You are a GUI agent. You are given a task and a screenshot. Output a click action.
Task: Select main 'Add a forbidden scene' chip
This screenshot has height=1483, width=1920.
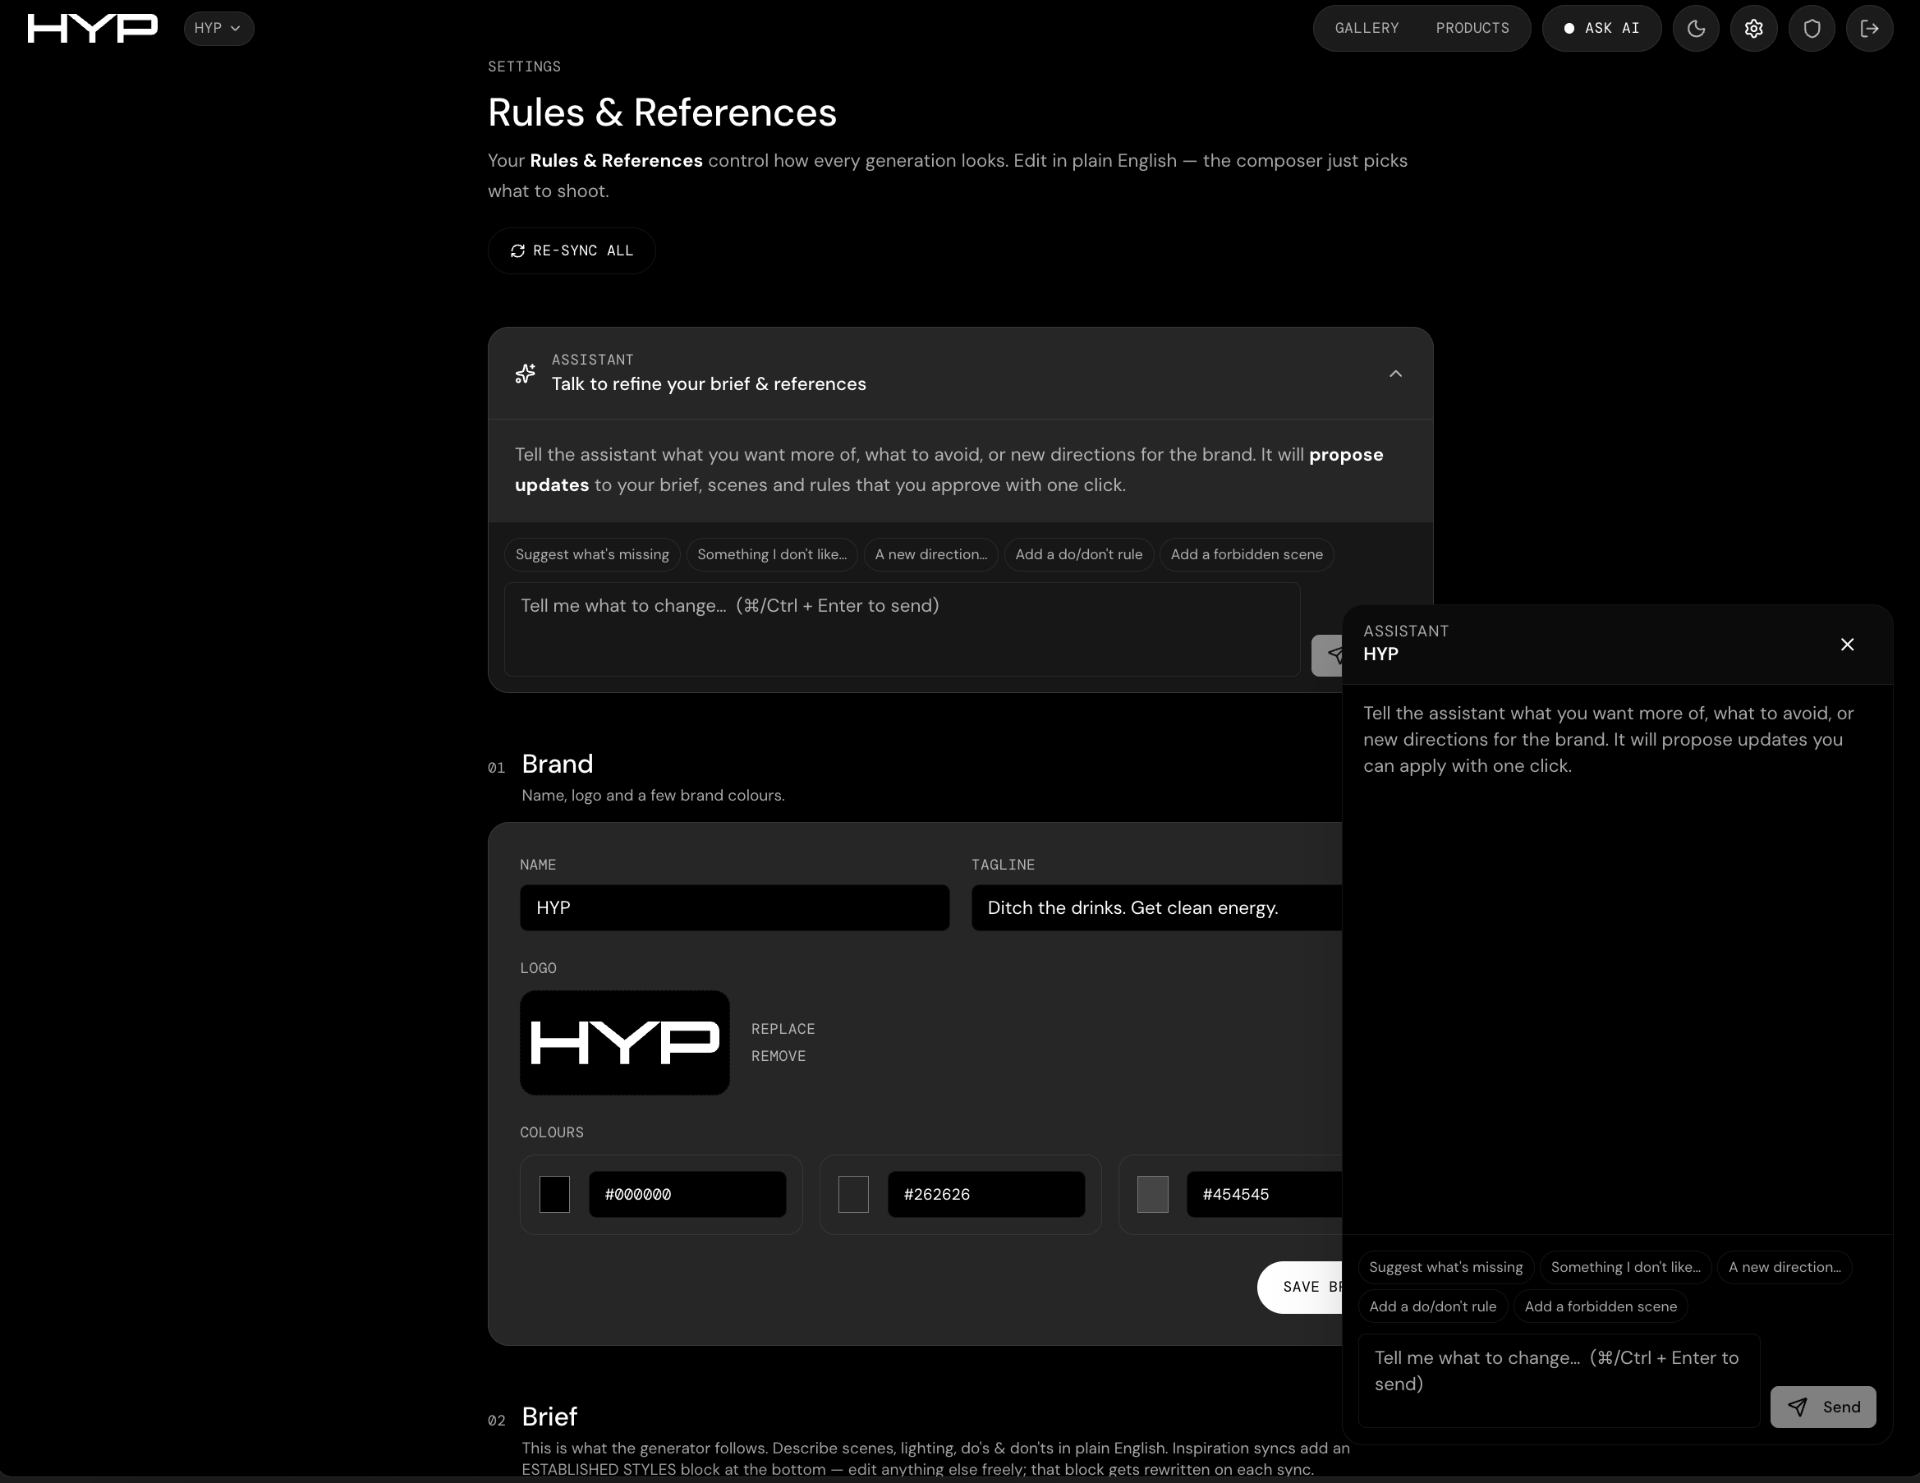click(x=1246, y=554)
